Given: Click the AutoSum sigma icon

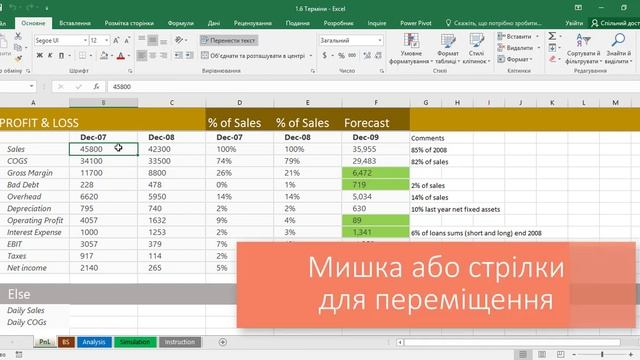Looking at the screenshot, I should tap(552, 36).
